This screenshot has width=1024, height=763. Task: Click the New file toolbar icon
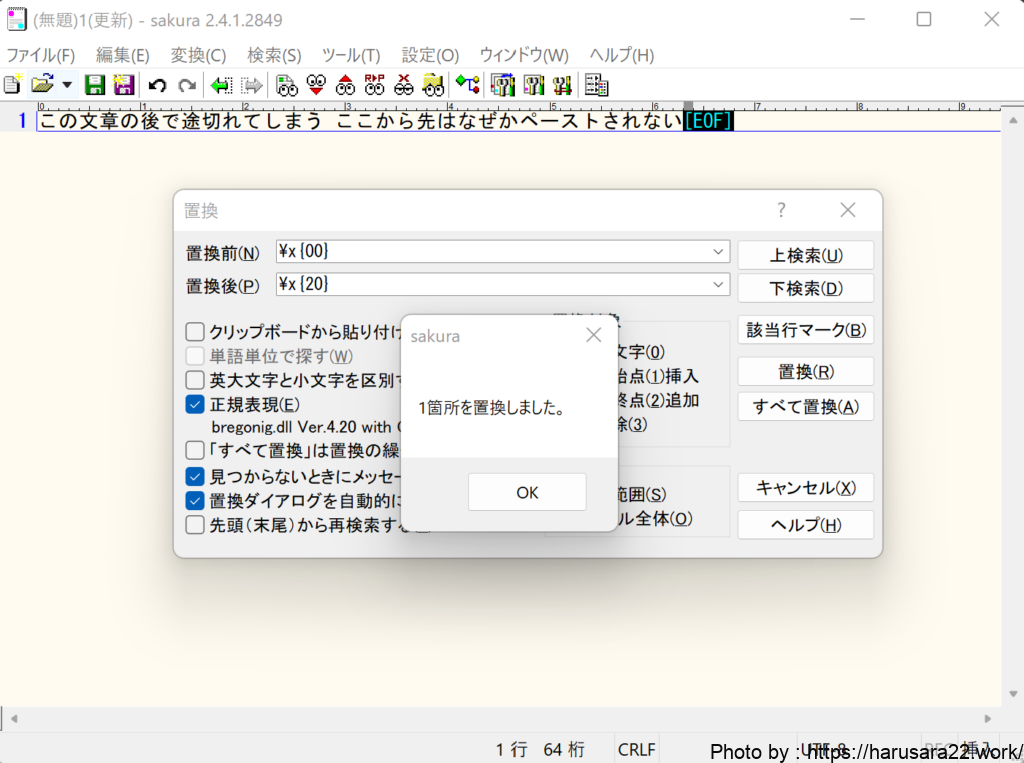(x=12, y=85)
